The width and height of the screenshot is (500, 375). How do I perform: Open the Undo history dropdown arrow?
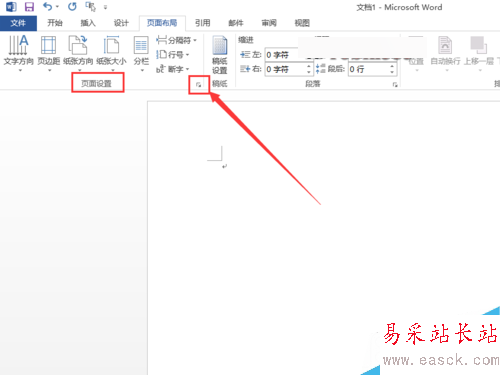click(57, 7)
